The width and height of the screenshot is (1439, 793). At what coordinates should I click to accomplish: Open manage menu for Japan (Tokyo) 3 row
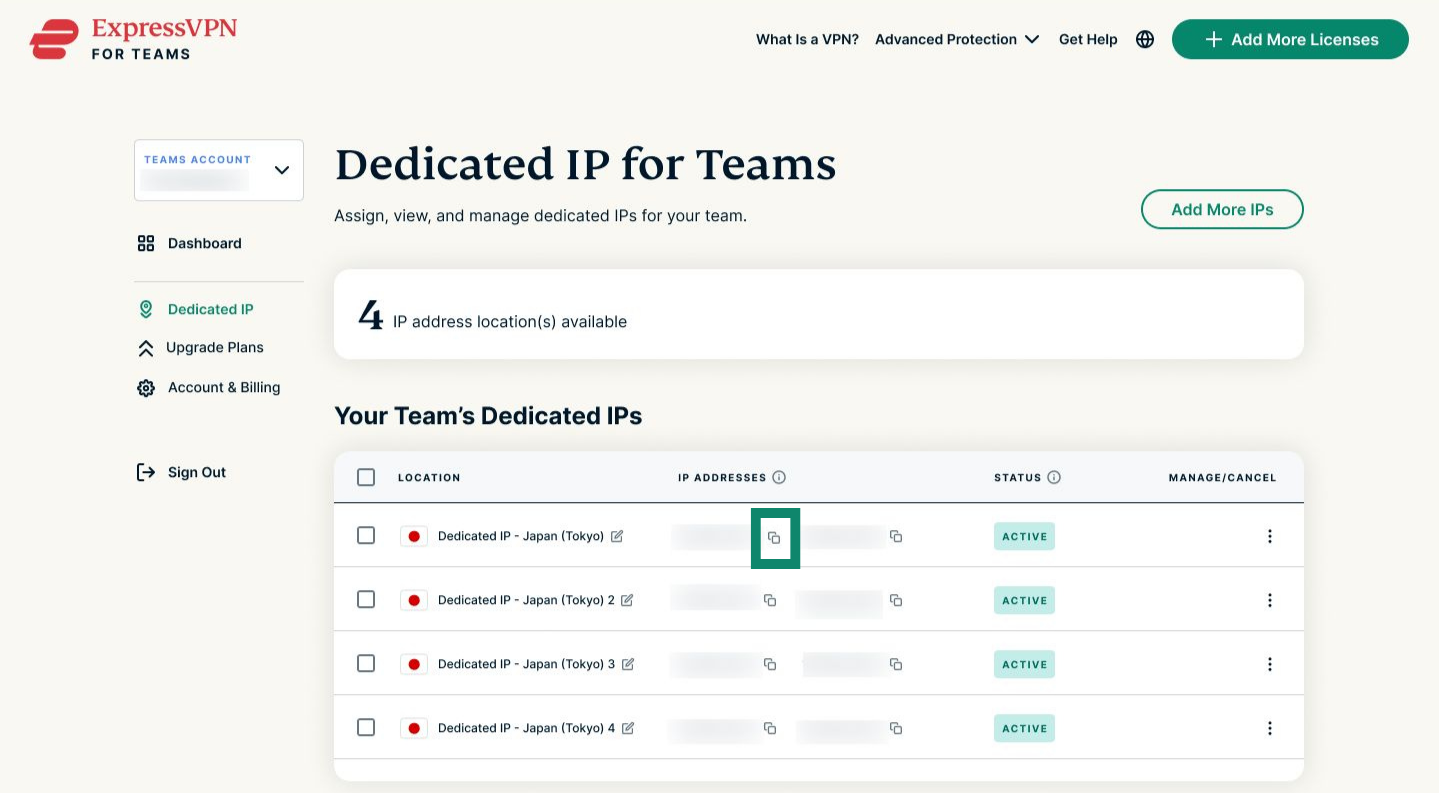tap(1270, 664)
